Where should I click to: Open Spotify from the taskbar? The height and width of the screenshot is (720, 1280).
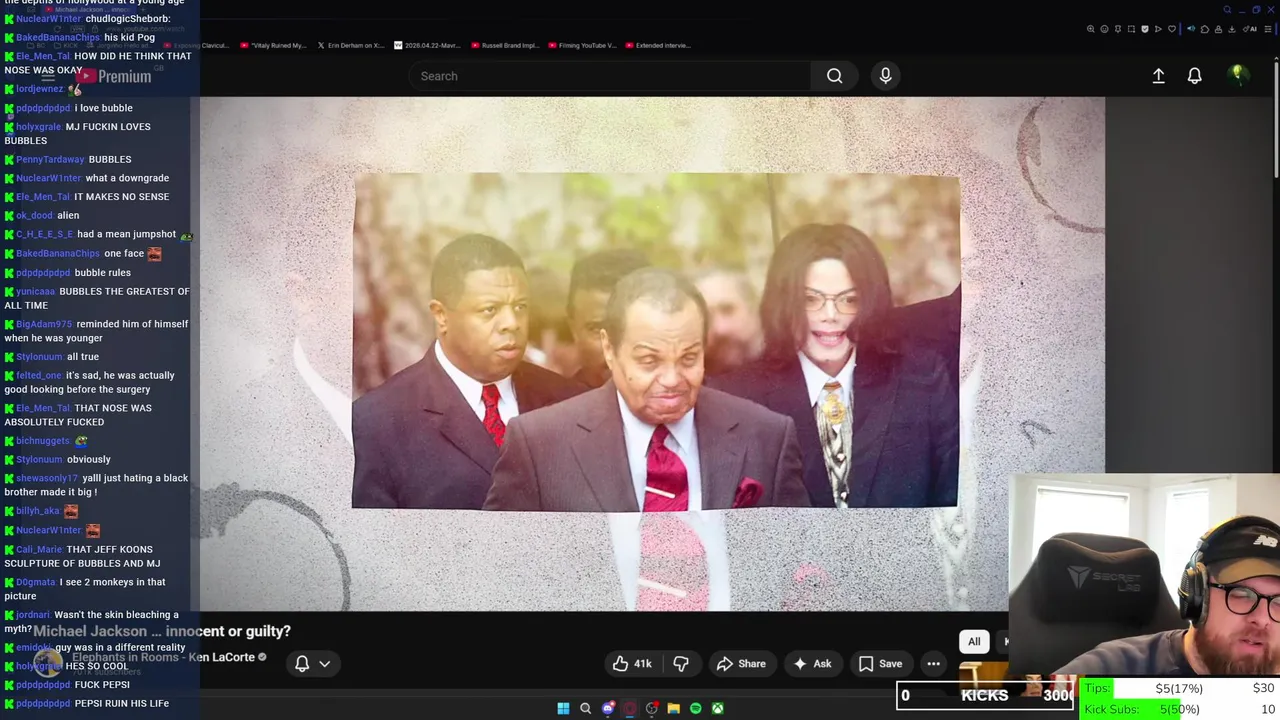coord(695,709)
